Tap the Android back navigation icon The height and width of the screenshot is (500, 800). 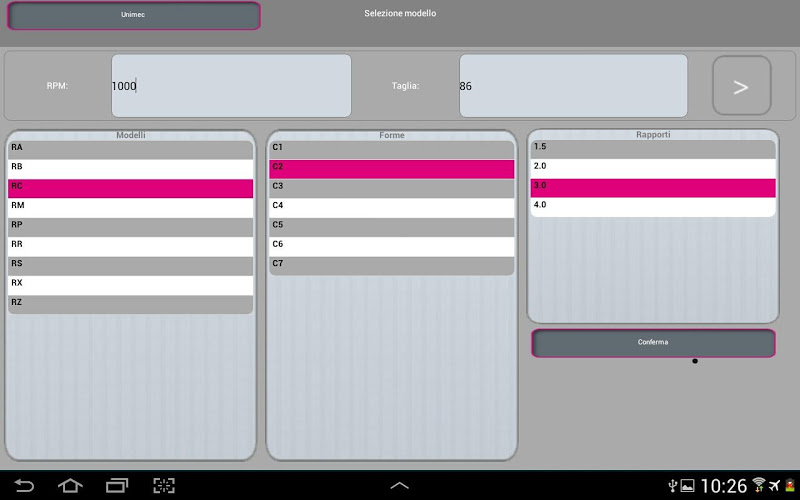[x=24, y=485]
